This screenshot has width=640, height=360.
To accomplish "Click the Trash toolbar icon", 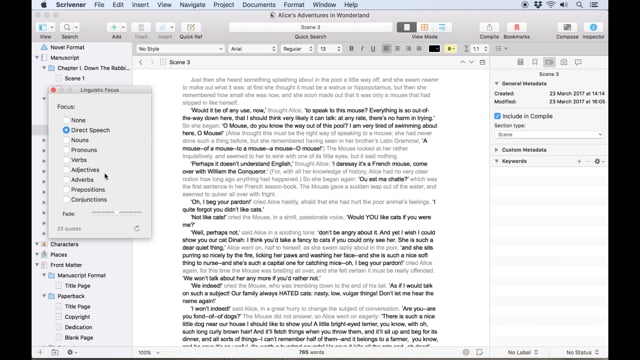I will (x=141, y=27).
